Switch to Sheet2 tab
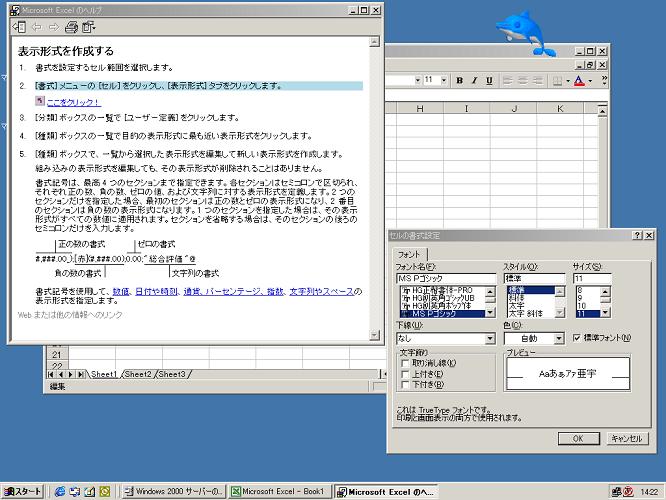The height and width of the screenshot is (500, 666). coord(138,374)
